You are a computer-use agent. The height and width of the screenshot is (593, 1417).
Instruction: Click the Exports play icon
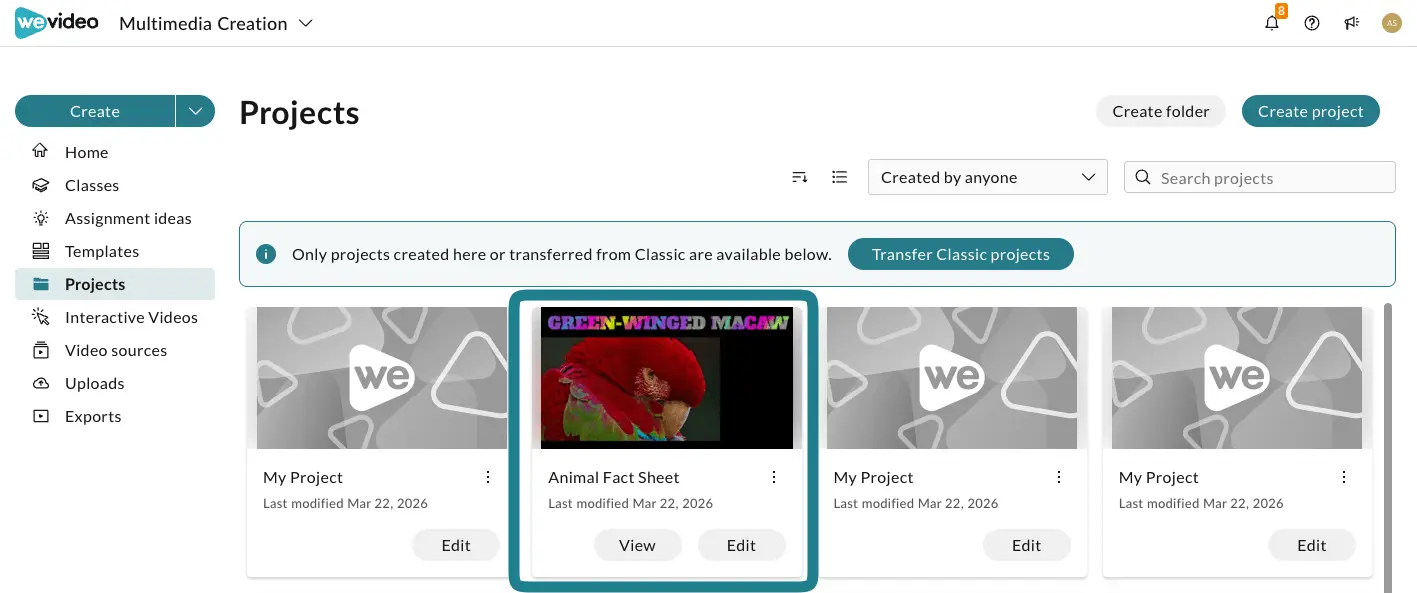pyautogui.click(x=40, y=416)
